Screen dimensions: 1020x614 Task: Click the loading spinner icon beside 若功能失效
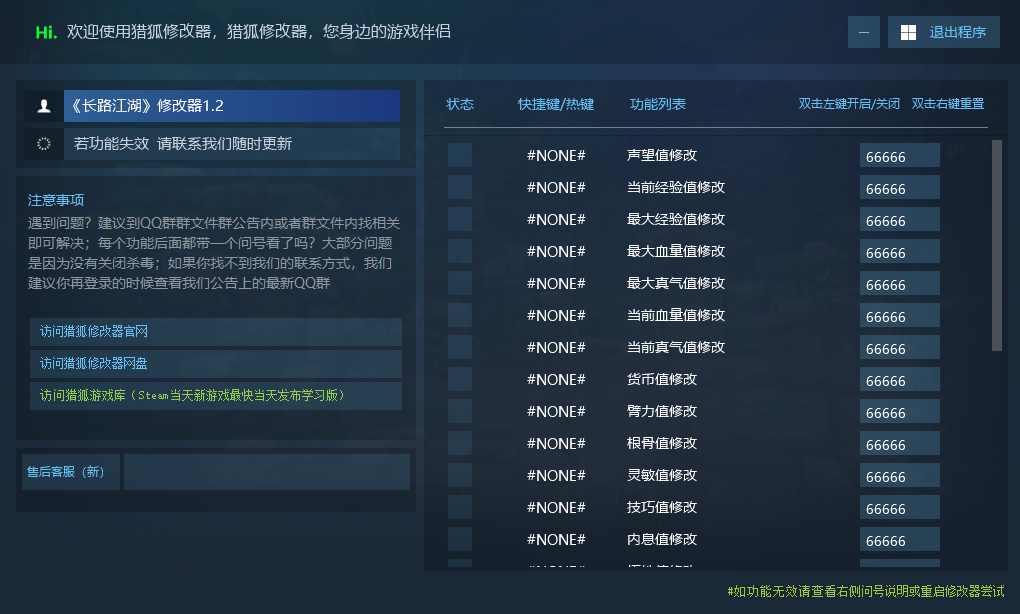click(44, 144)
